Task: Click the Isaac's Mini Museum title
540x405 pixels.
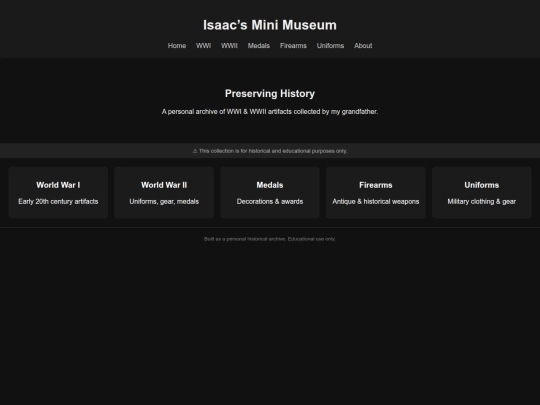Action: point(270,25)
